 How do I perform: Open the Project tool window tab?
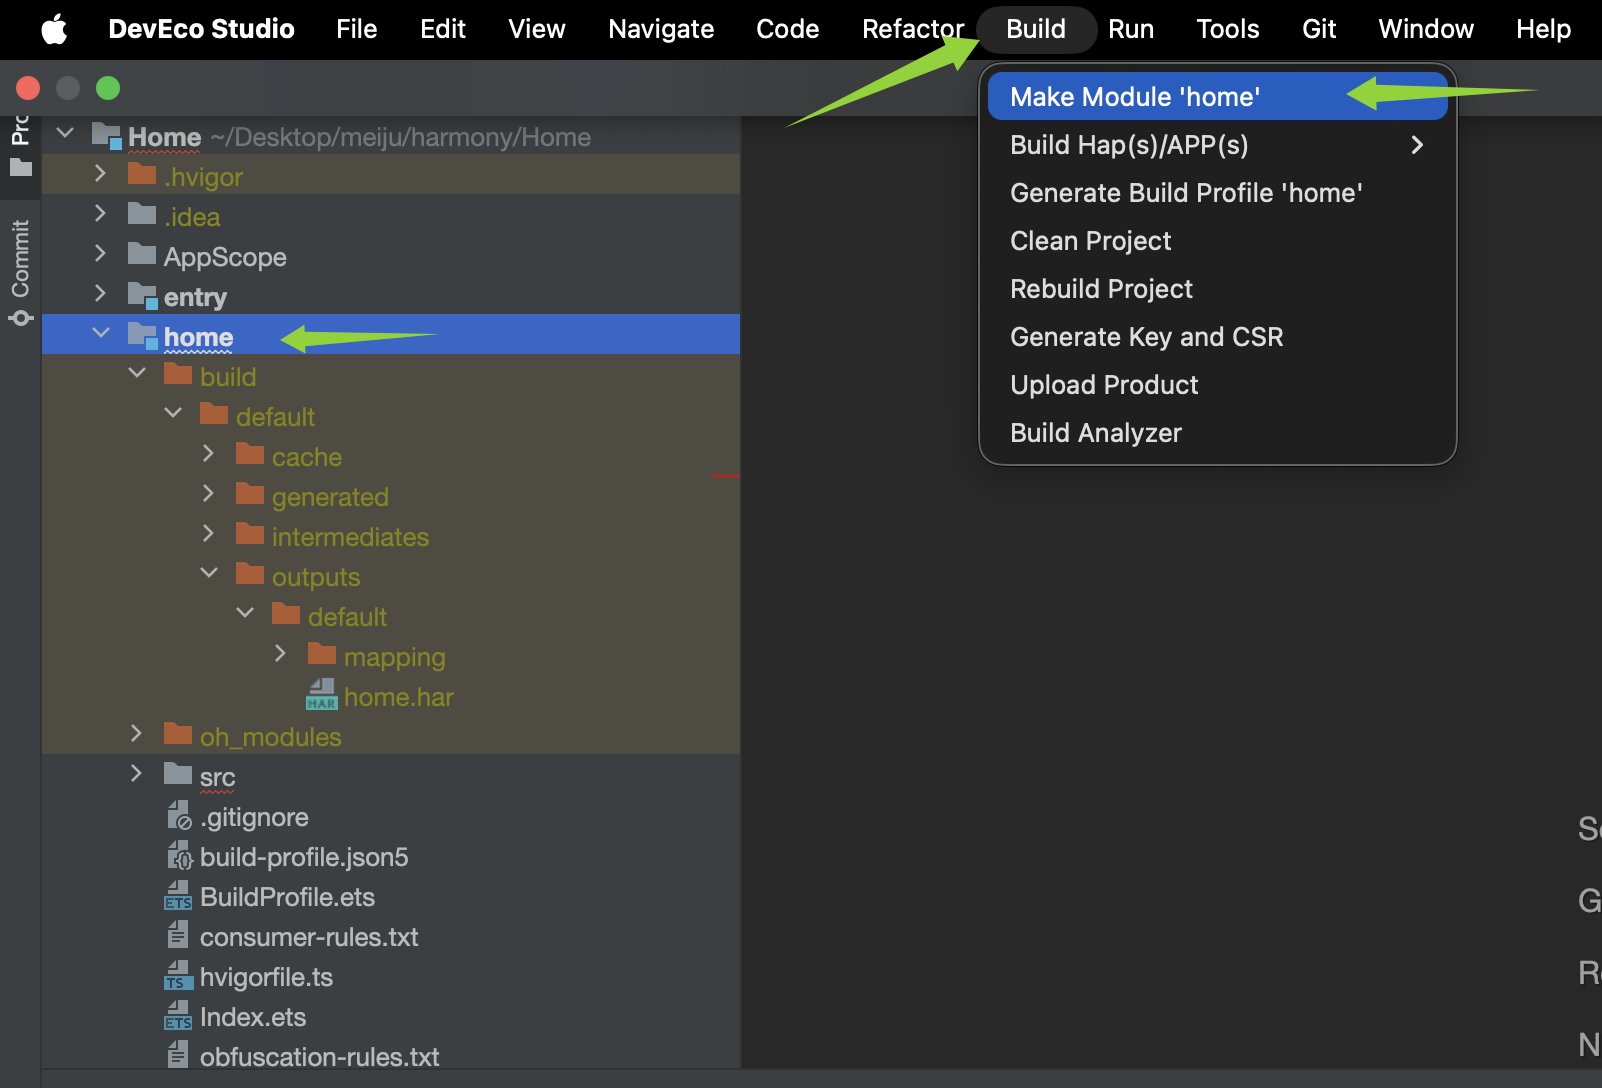(x=20, y=147)
